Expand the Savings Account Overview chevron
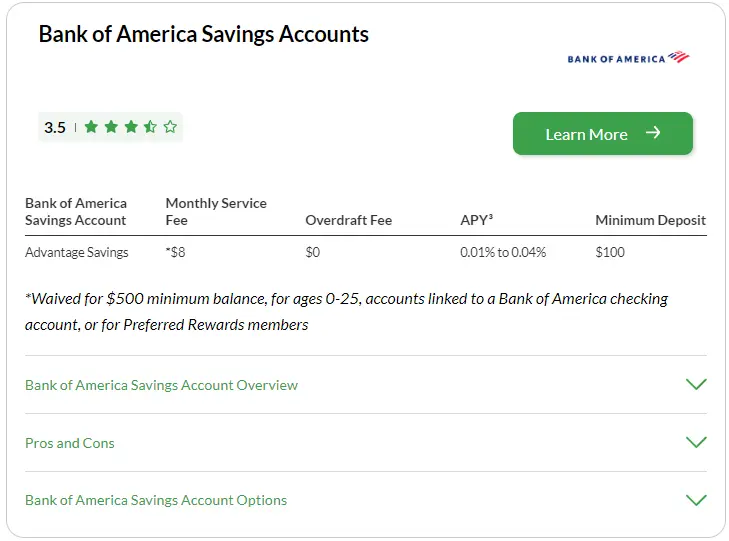Viewport: 729px width, 541px height. (x=696, y=384)
